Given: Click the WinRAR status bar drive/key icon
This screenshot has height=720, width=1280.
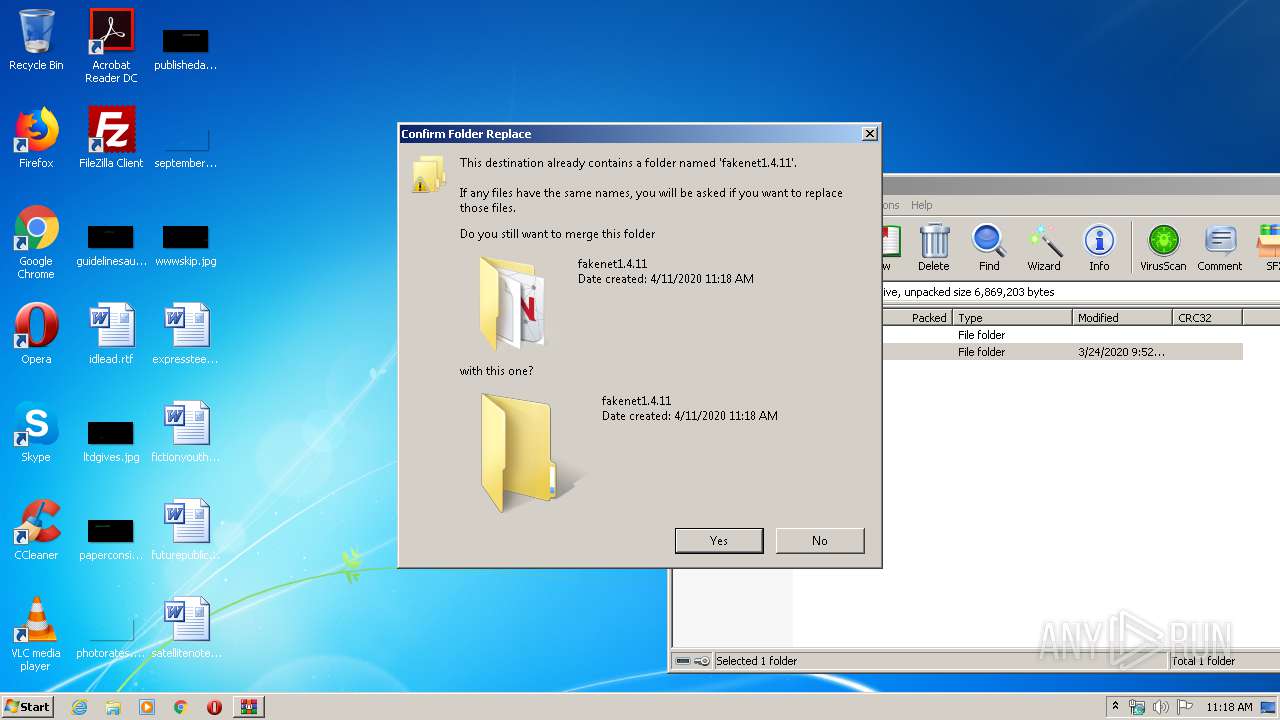Looking at the screenshot, I should pyautogui.click(x=692, y=661).
